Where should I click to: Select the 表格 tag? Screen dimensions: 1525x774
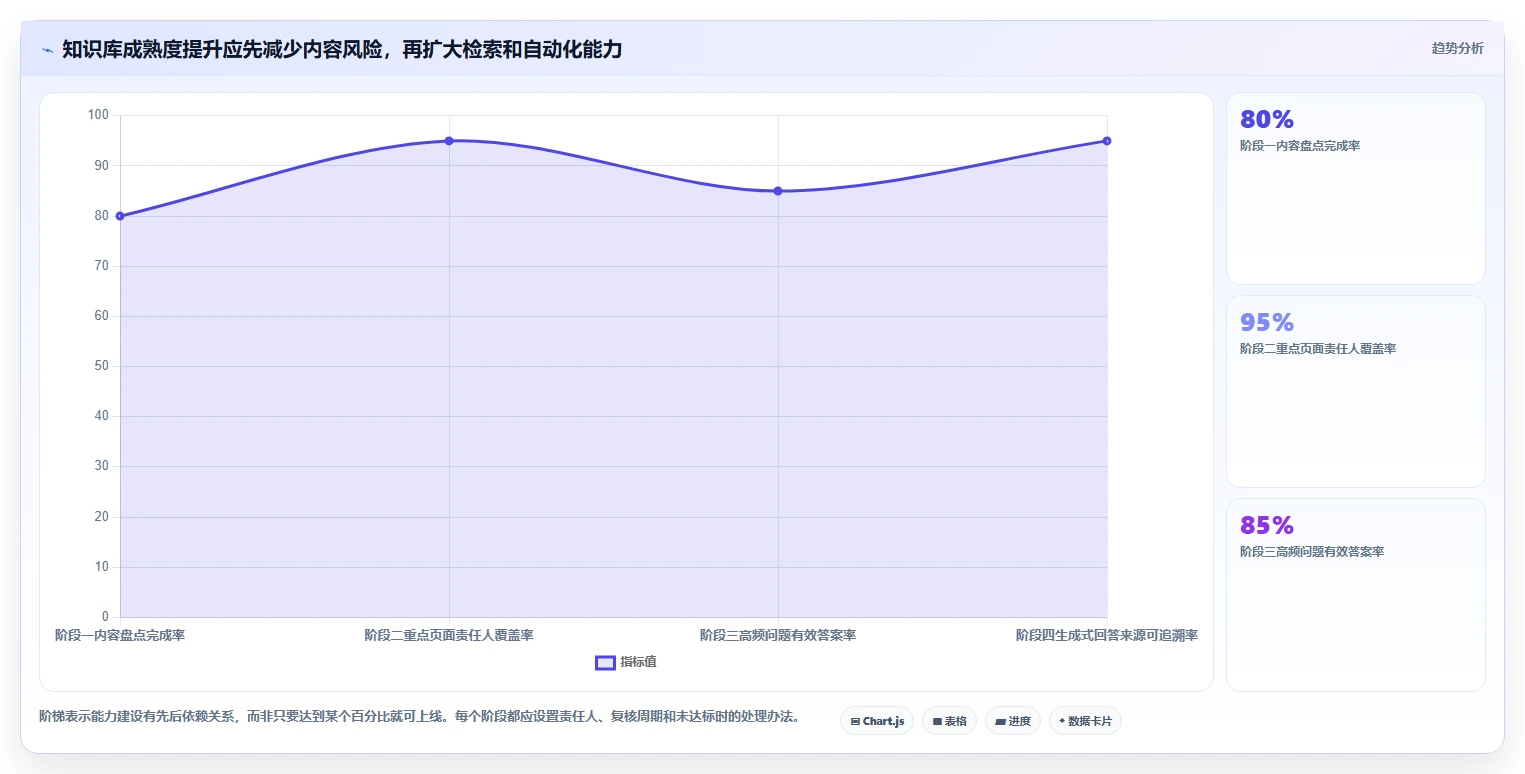[949, 721]
